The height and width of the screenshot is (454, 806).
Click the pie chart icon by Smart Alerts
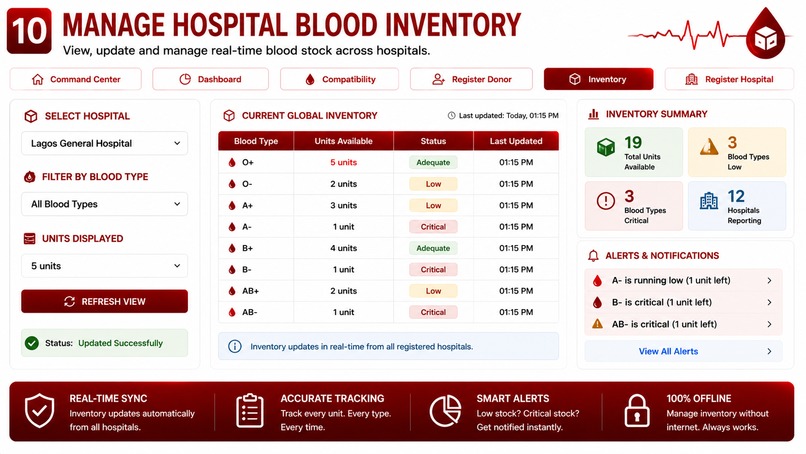click(x=445, y=411)
